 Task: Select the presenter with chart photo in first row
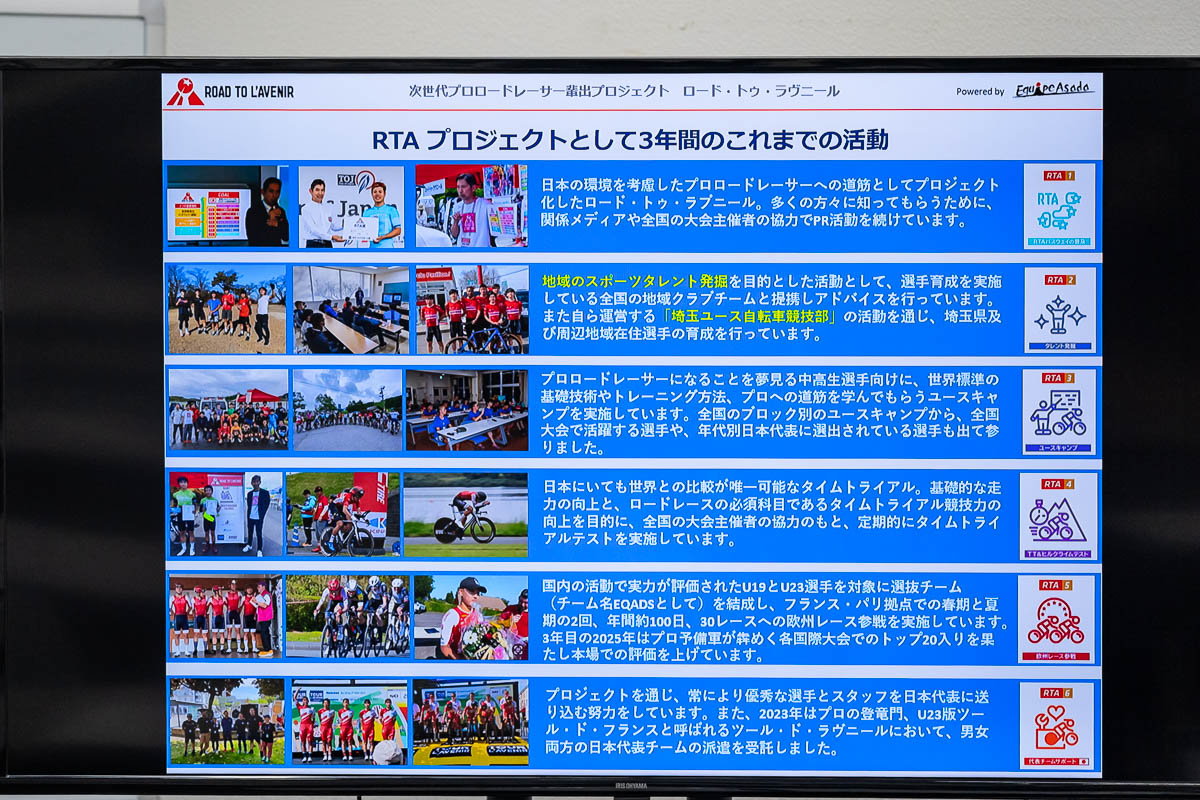click(x=228, y=206)
